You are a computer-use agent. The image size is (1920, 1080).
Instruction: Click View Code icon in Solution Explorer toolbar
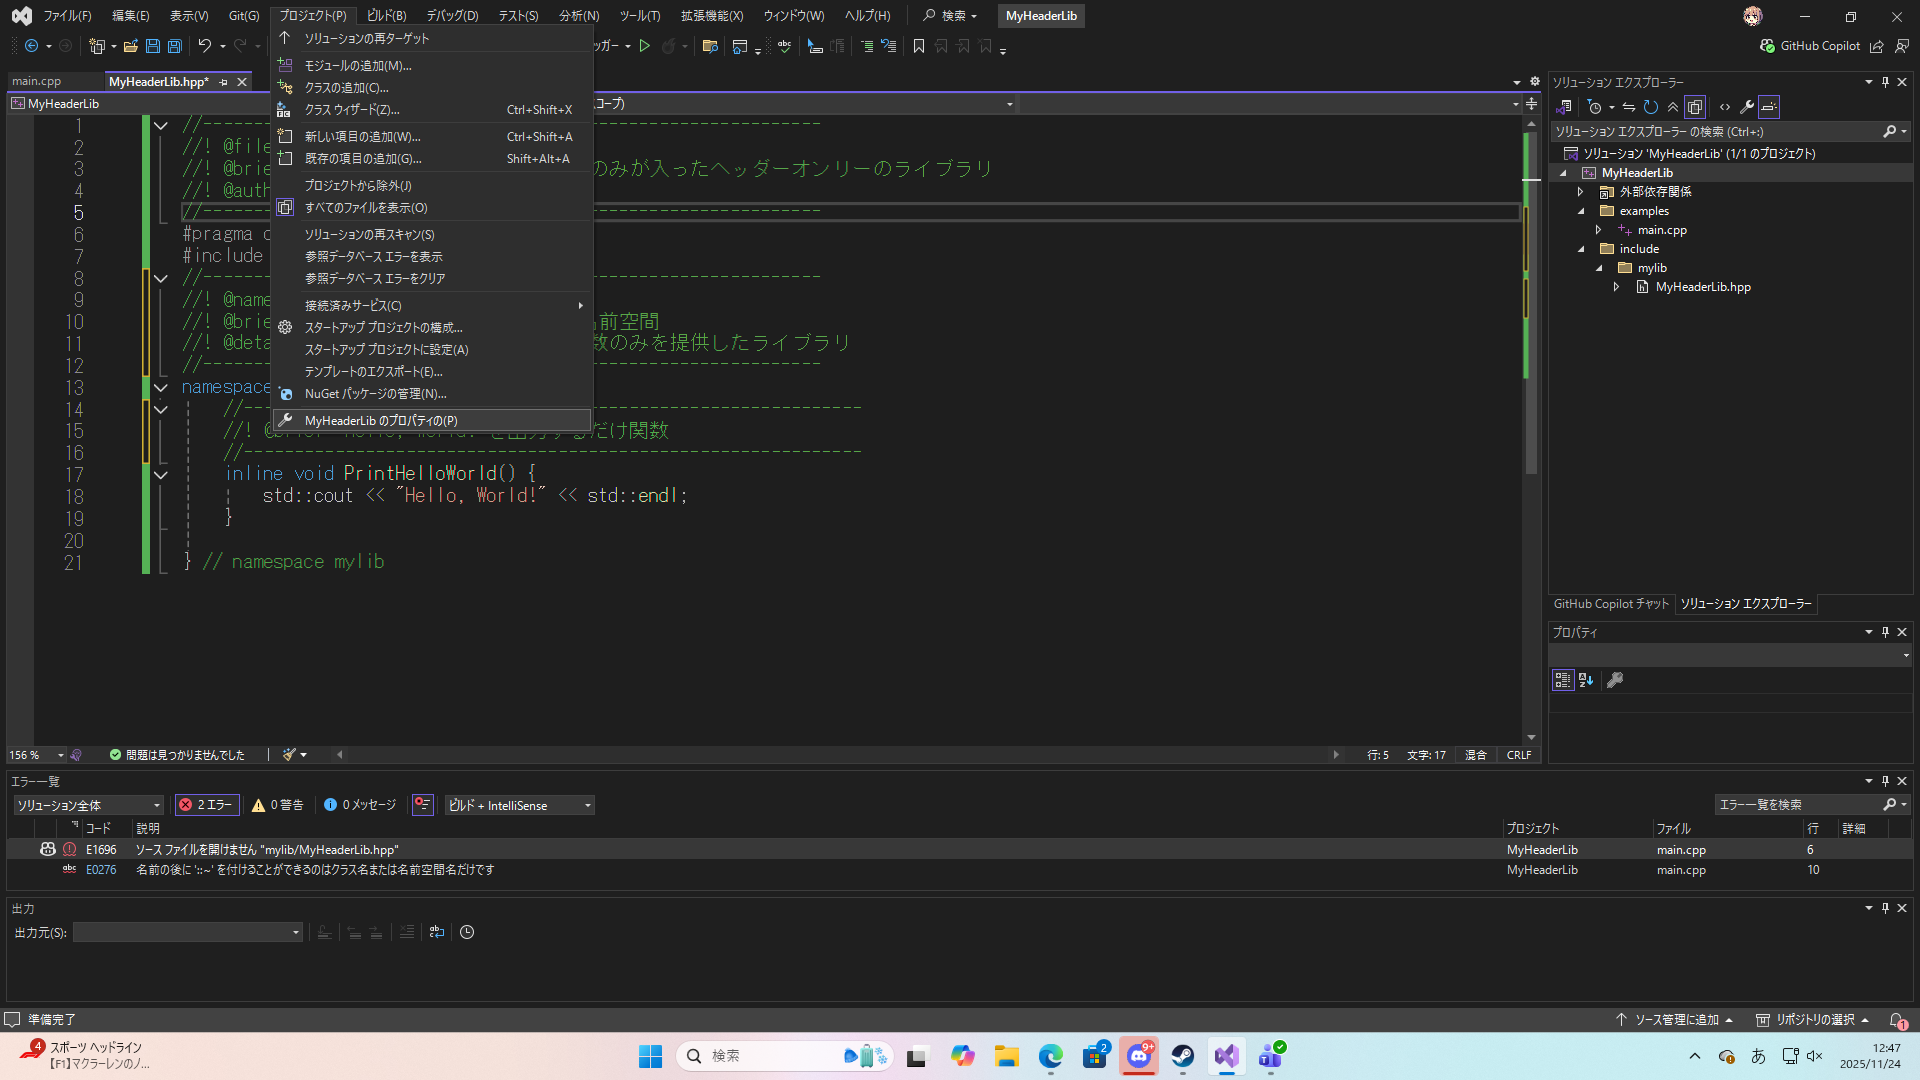(x=1725, y=107)
